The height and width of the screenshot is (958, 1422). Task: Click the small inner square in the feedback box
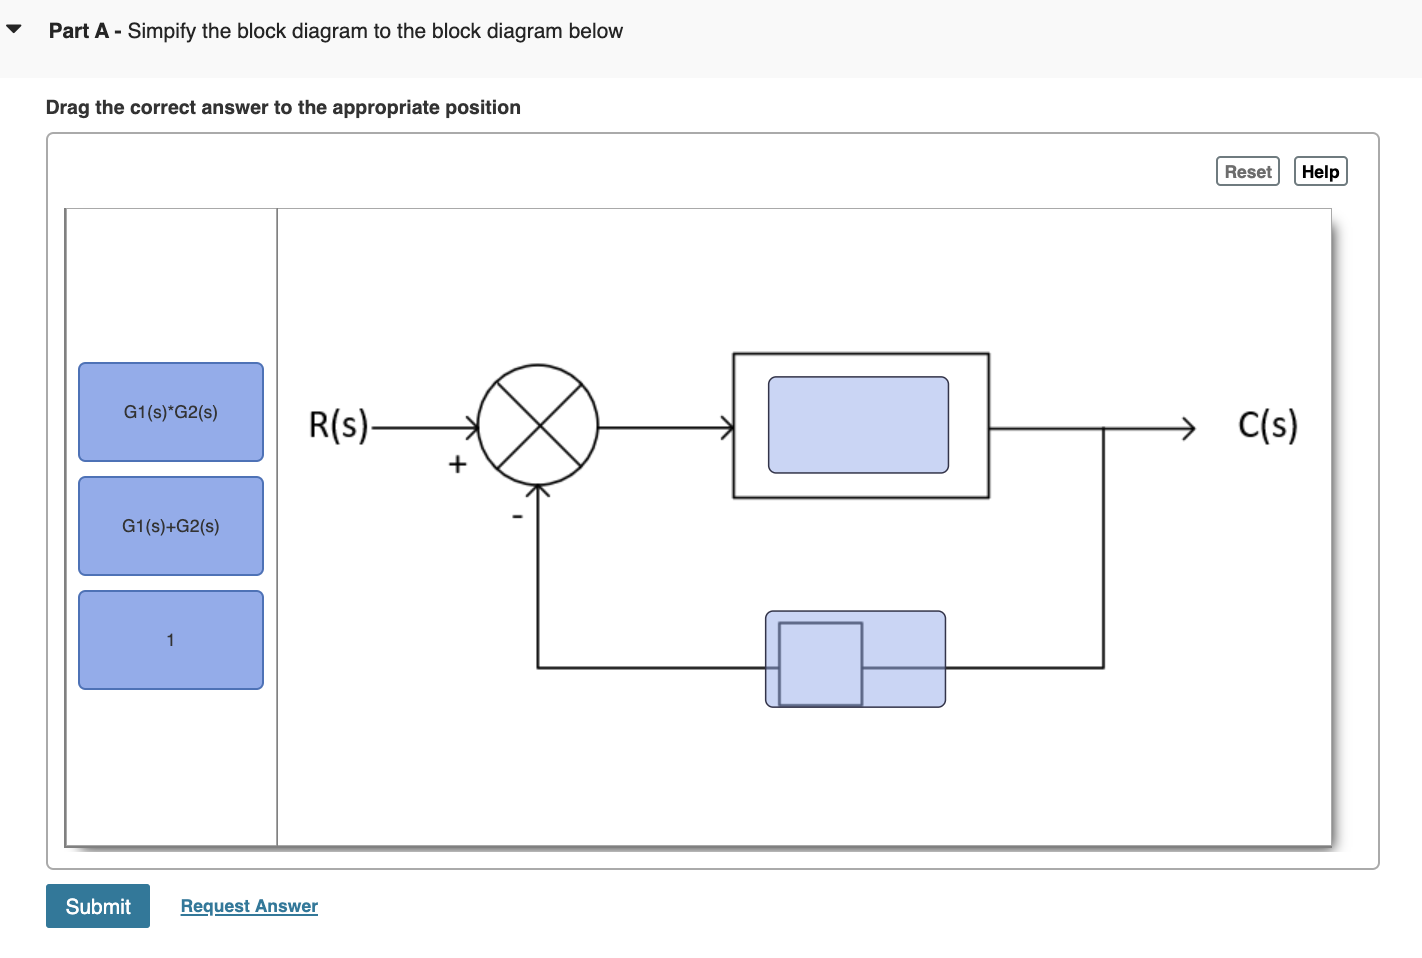[819, 662]
